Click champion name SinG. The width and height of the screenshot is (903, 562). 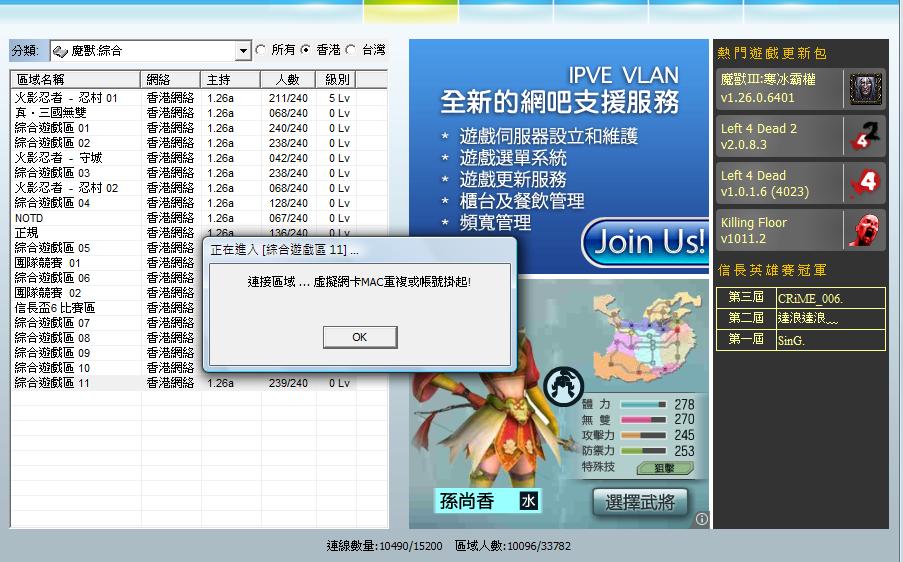tap(791, 340)
